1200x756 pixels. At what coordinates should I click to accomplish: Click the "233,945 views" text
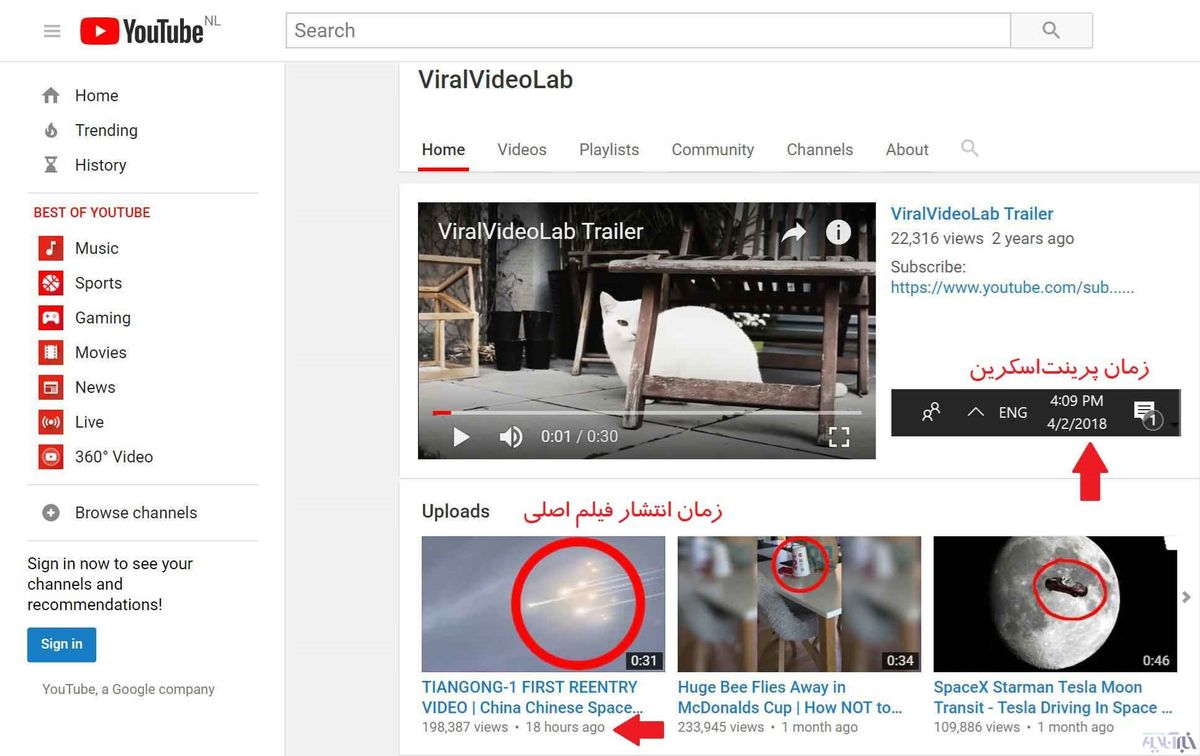(721, 727)
